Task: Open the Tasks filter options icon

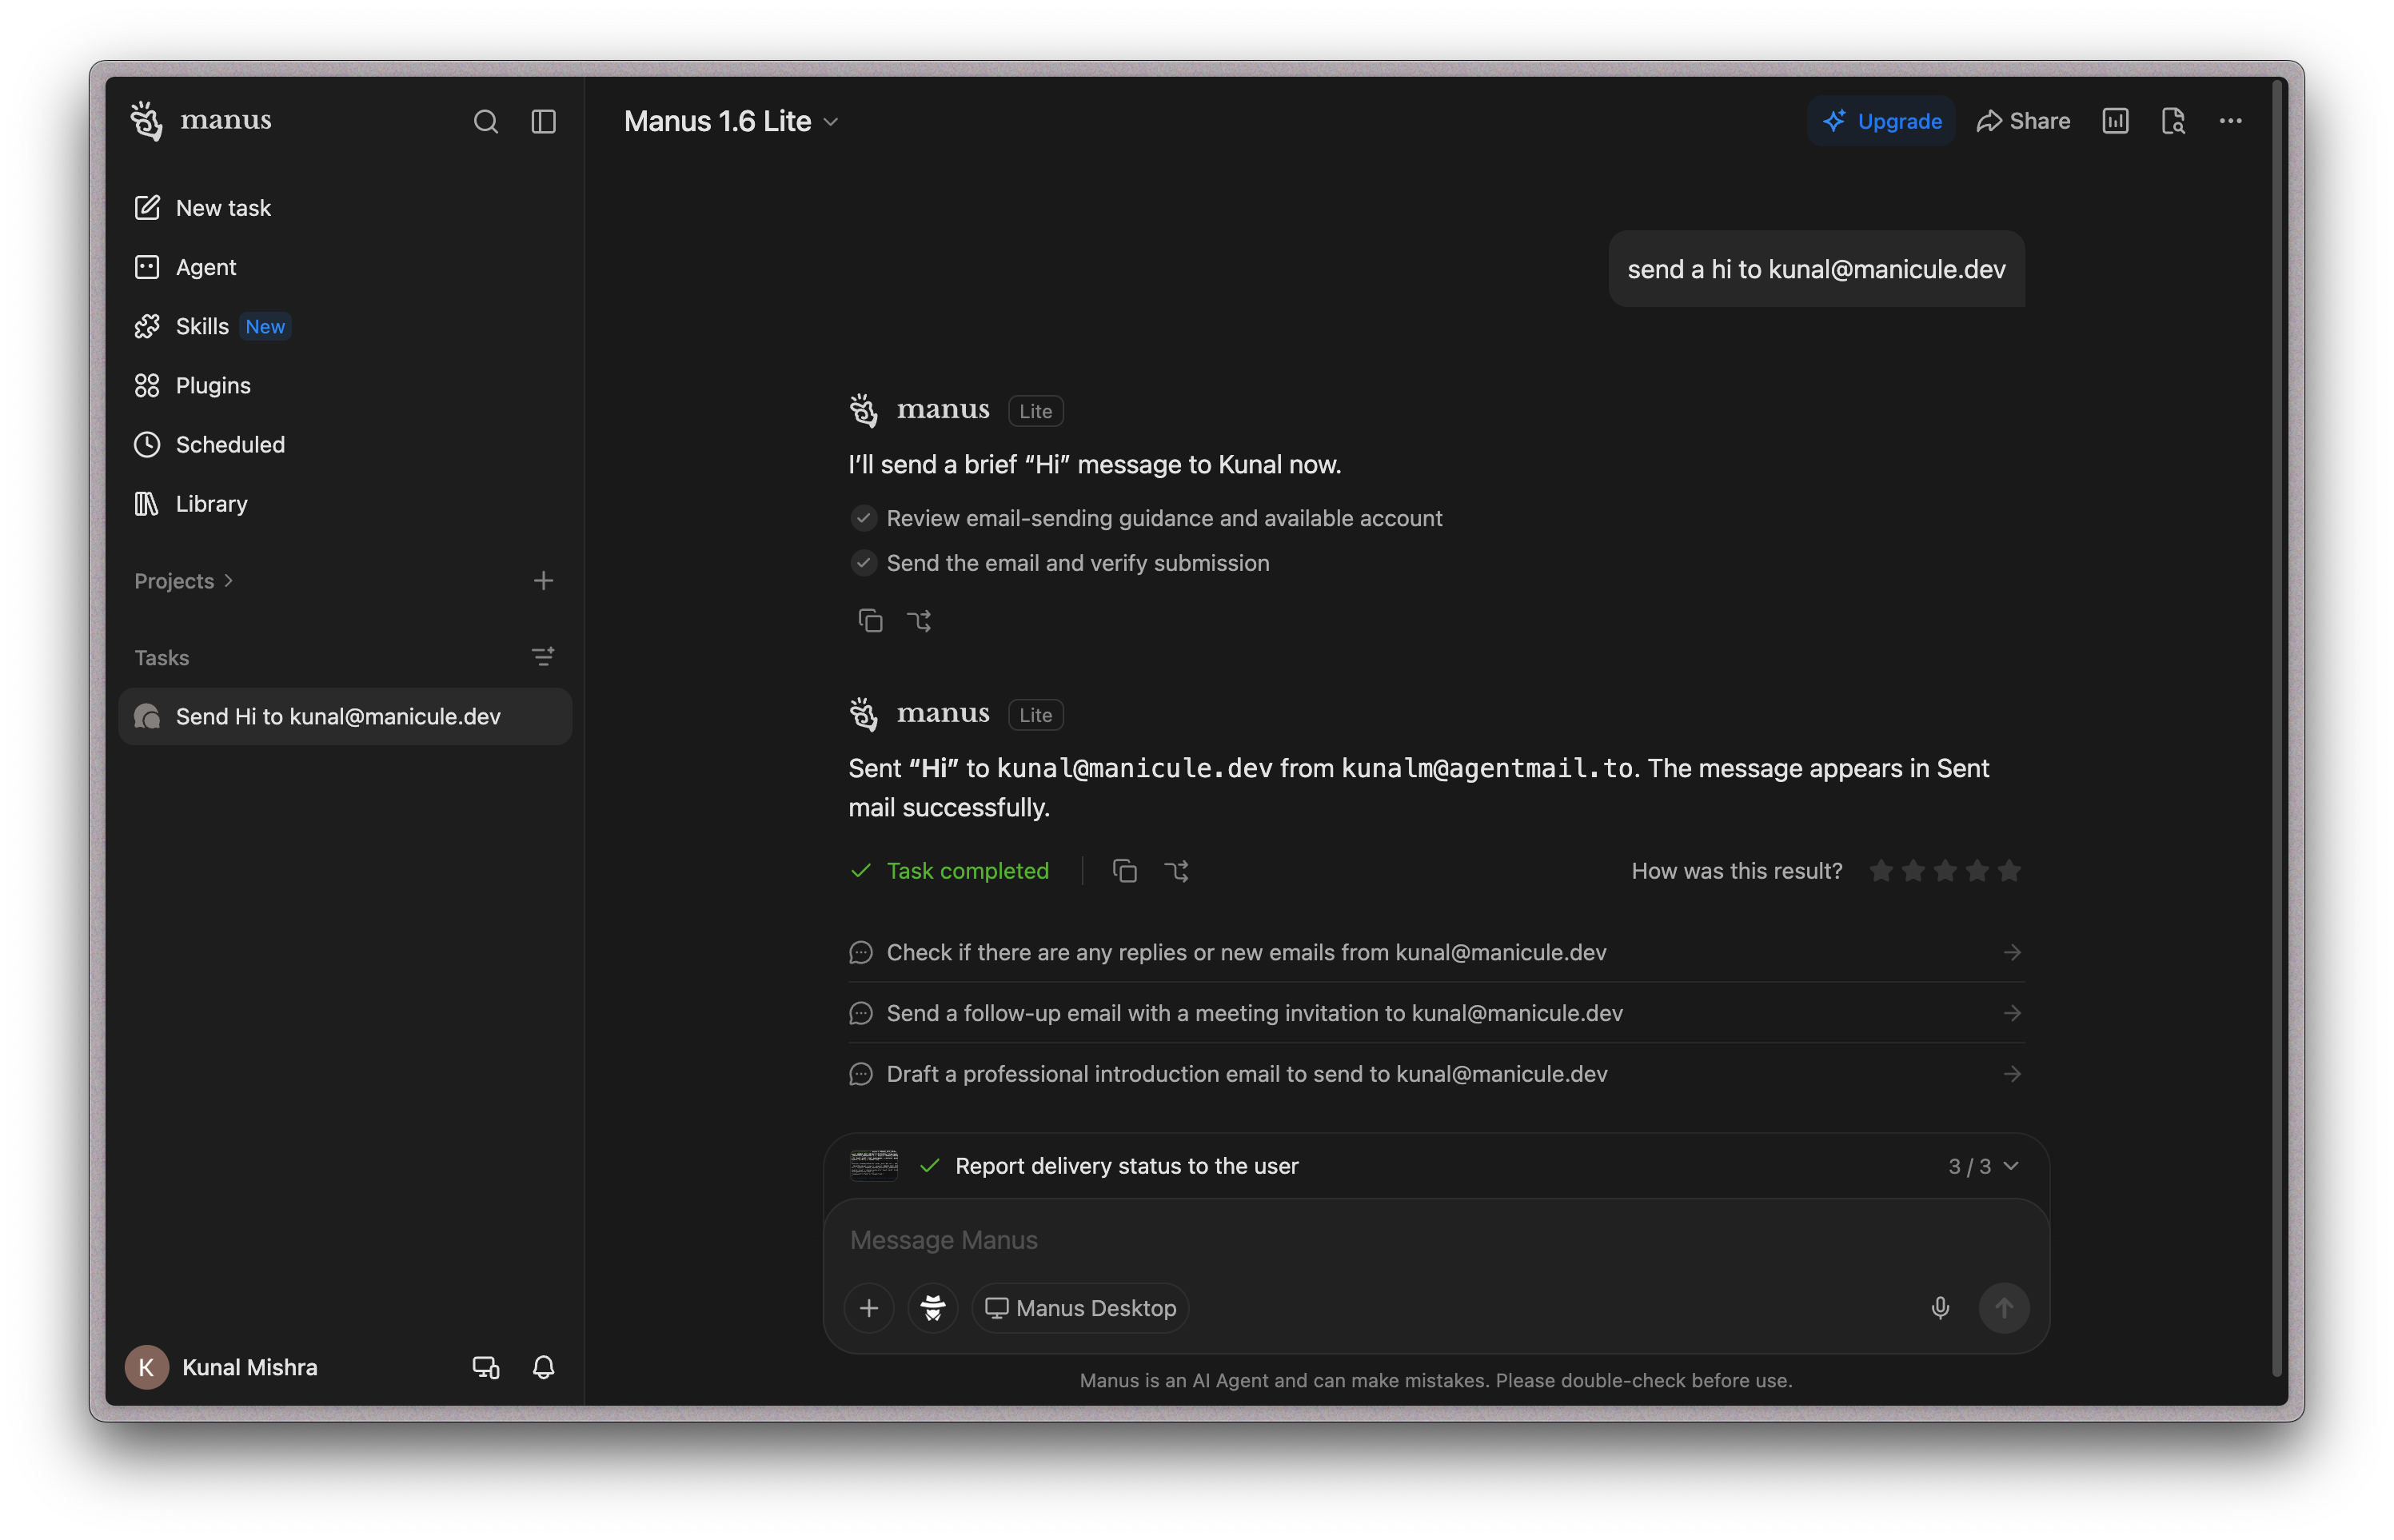Action: [543, 657]
